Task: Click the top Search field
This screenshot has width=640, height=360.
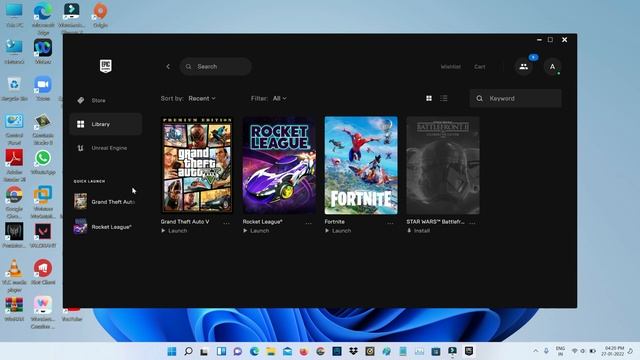Action: point(216,67)
